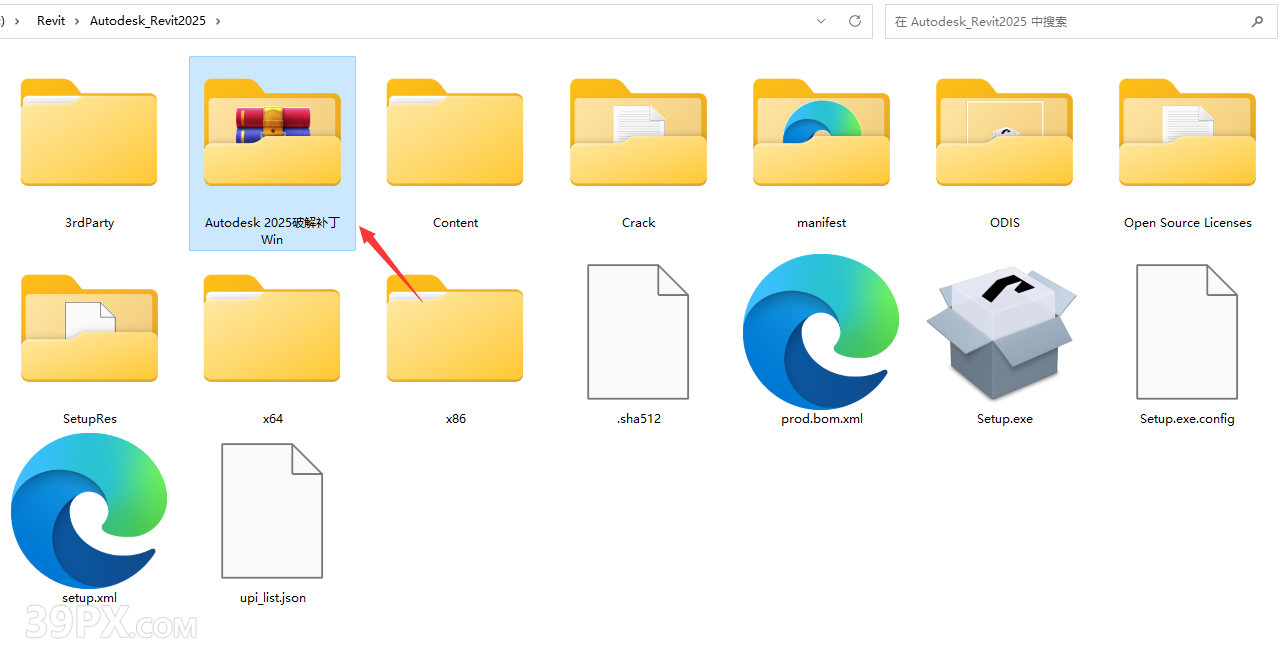
Task: Click the SetupRes folder name
Action: [x=89, y=419]
